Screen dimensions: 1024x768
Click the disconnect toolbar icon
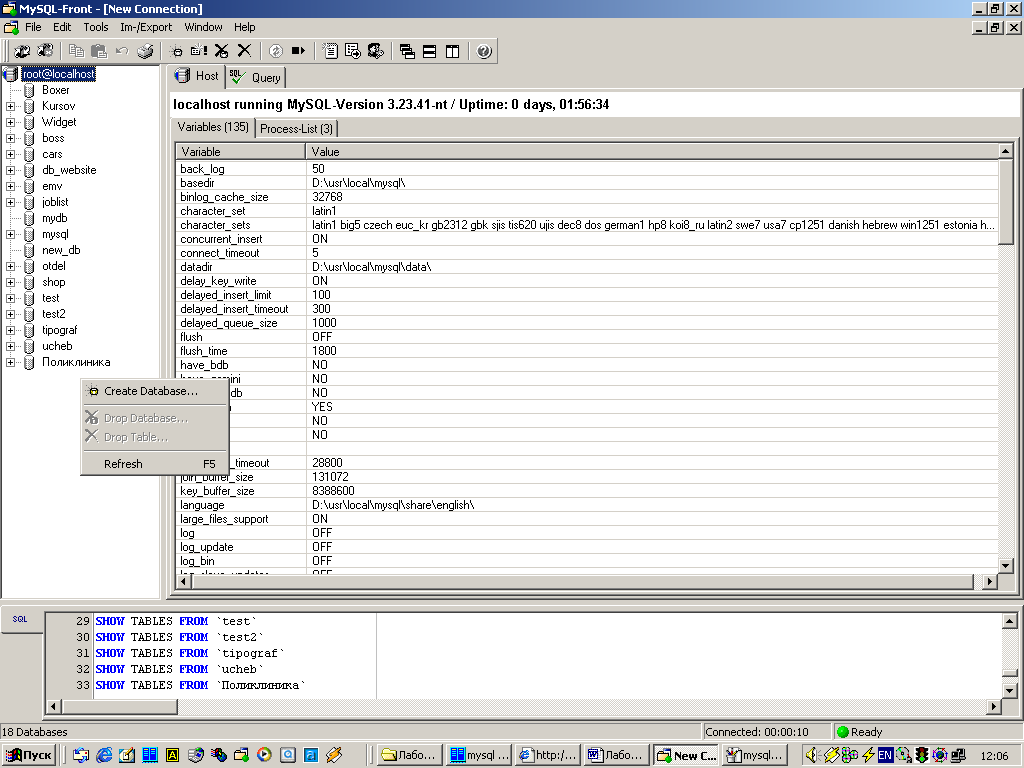pyautogui.click(x=45, y=51)
